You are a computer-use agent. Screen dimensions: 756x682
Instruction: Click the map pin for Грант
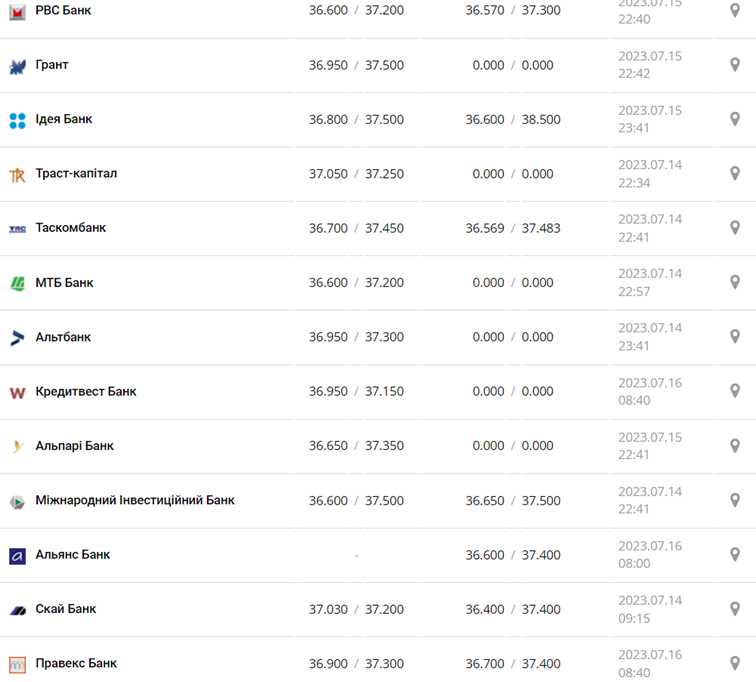735,65
